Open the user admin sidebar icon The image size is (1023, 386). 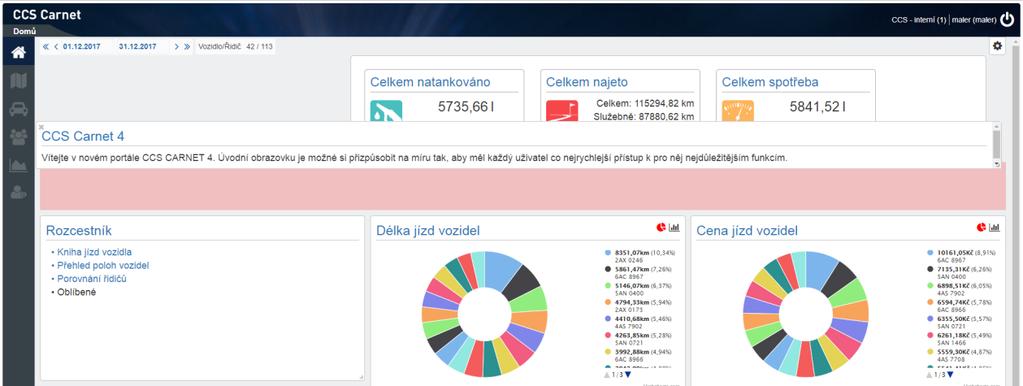click(18, 192)
